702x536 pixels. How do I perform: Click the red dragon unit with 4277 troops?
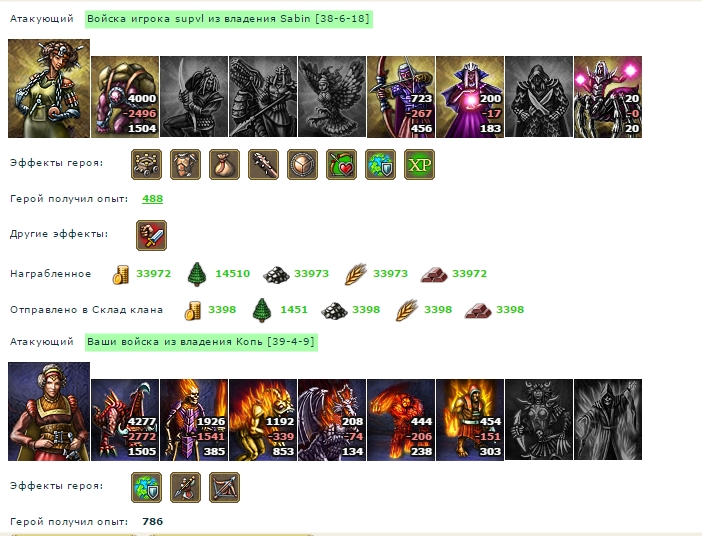(125, 420)
